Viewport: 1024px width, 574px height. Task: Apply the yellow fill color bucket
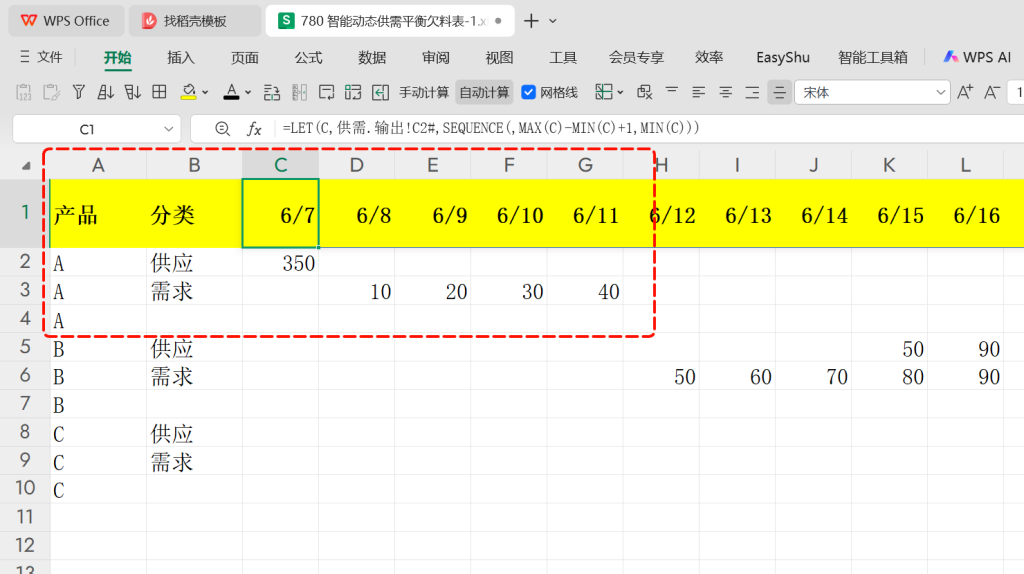click(188, 92)
